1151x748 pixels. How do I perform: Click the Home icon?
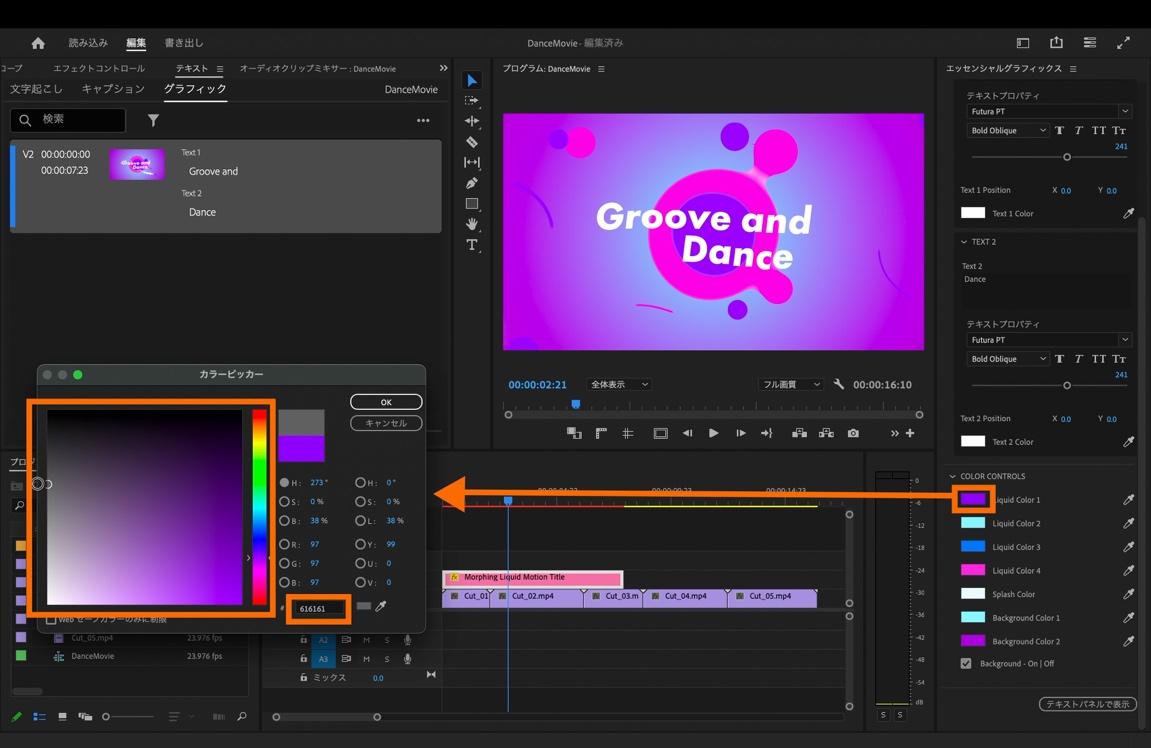(38, 43)
